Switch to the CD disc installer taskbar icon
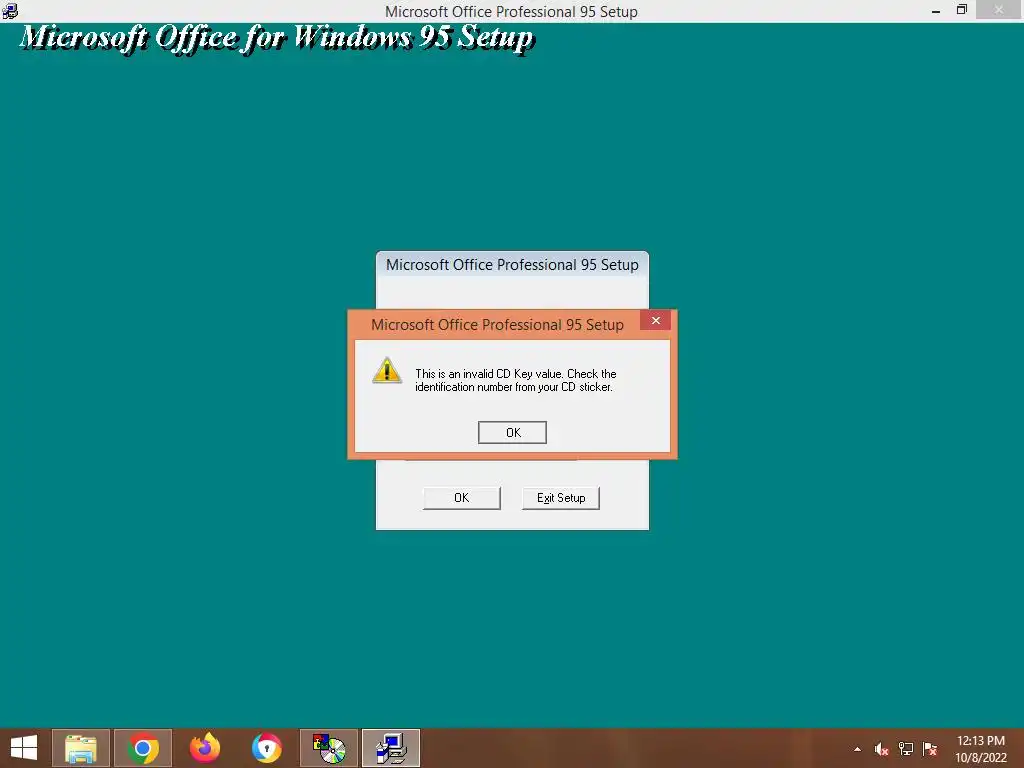Screen dimensions: 1024x768 [329, 748]
